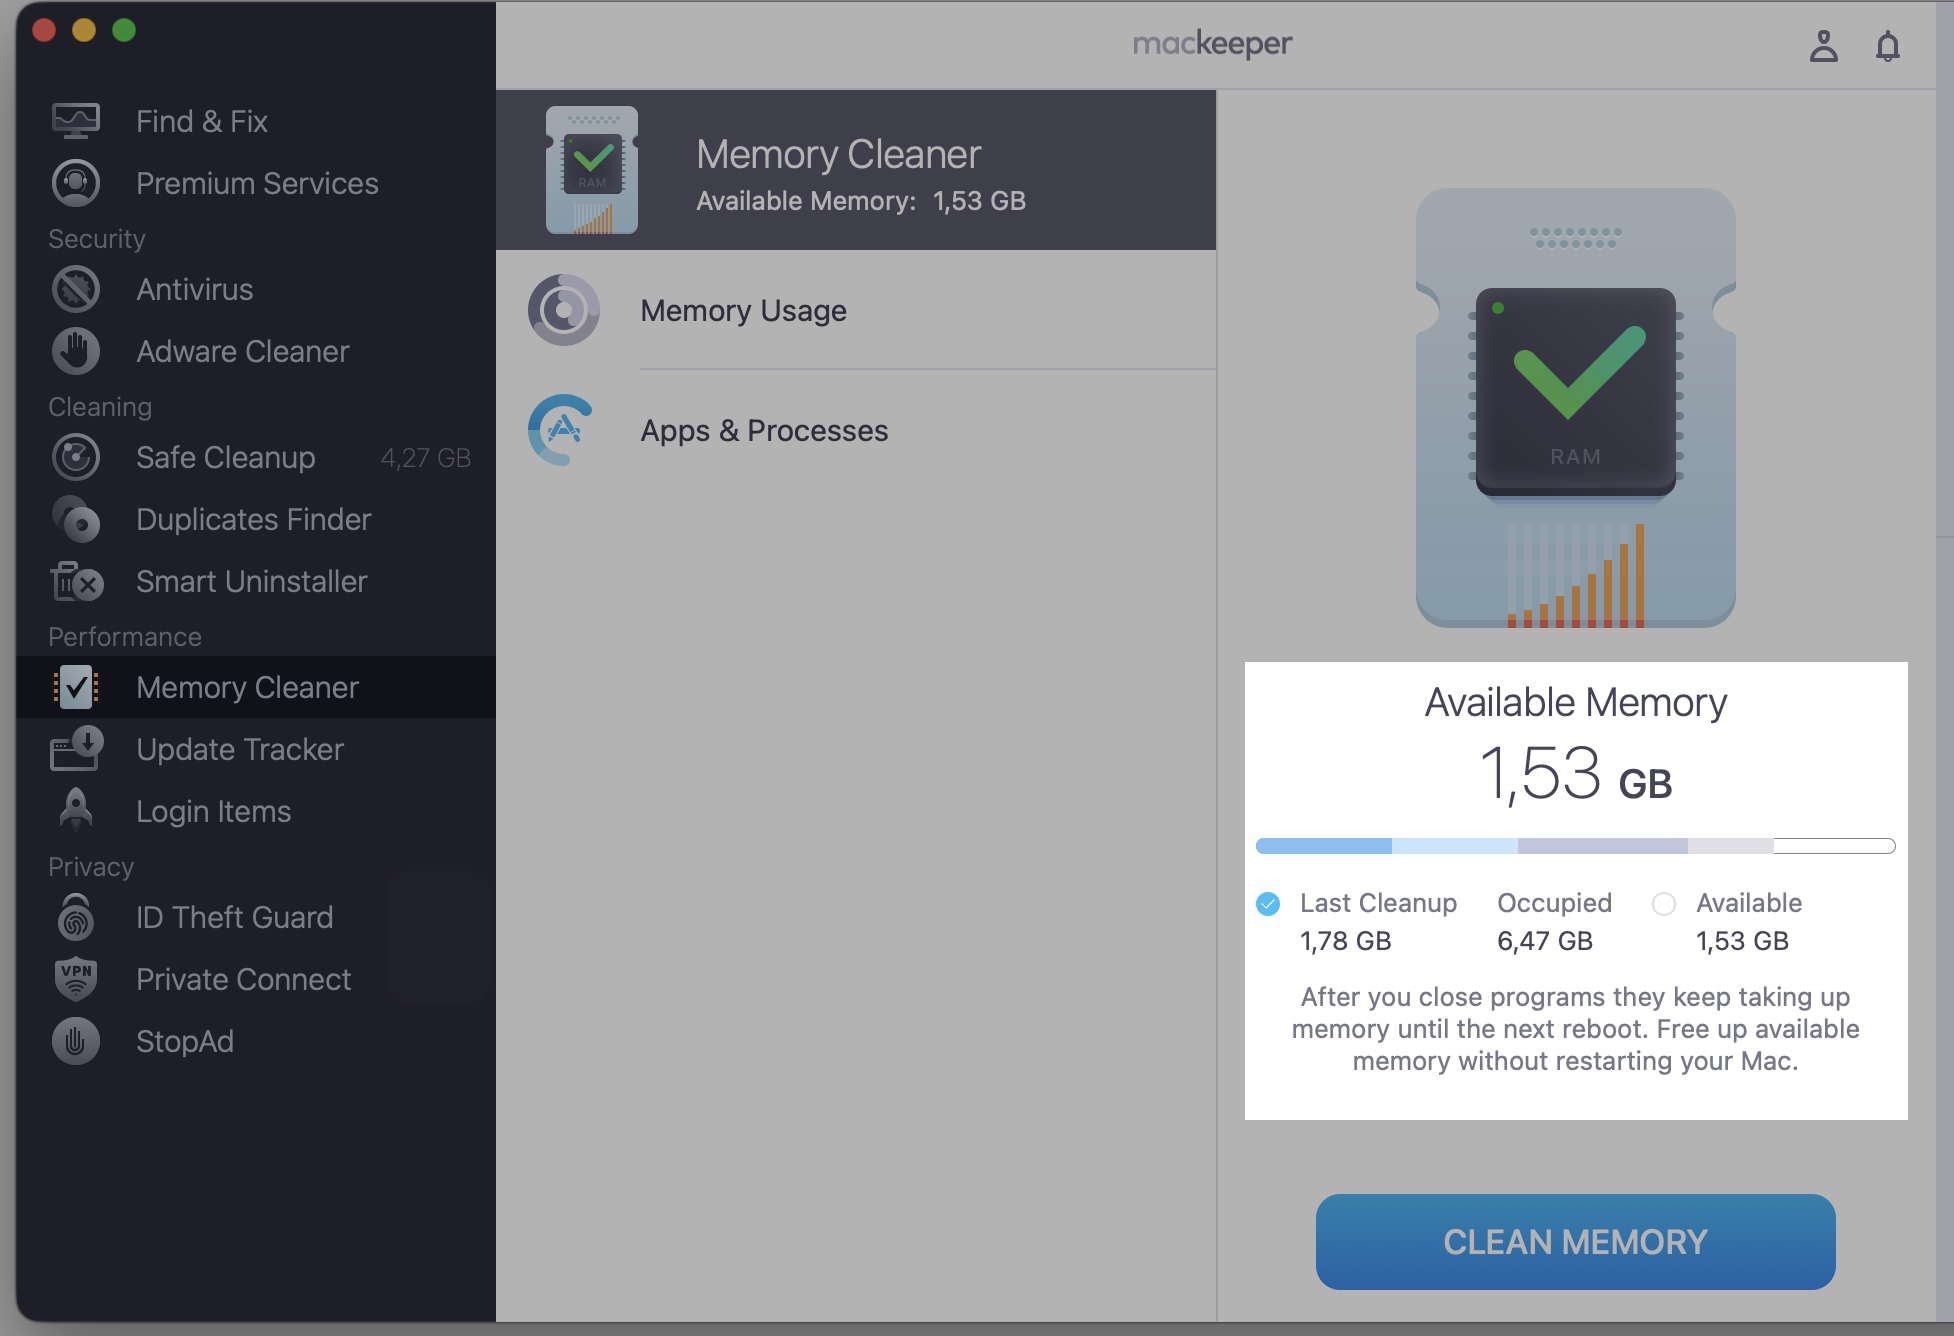Screen dimensions: 1954x1336
Task: Select the Last Cleanup radio option
Action: coord(1268,904)
